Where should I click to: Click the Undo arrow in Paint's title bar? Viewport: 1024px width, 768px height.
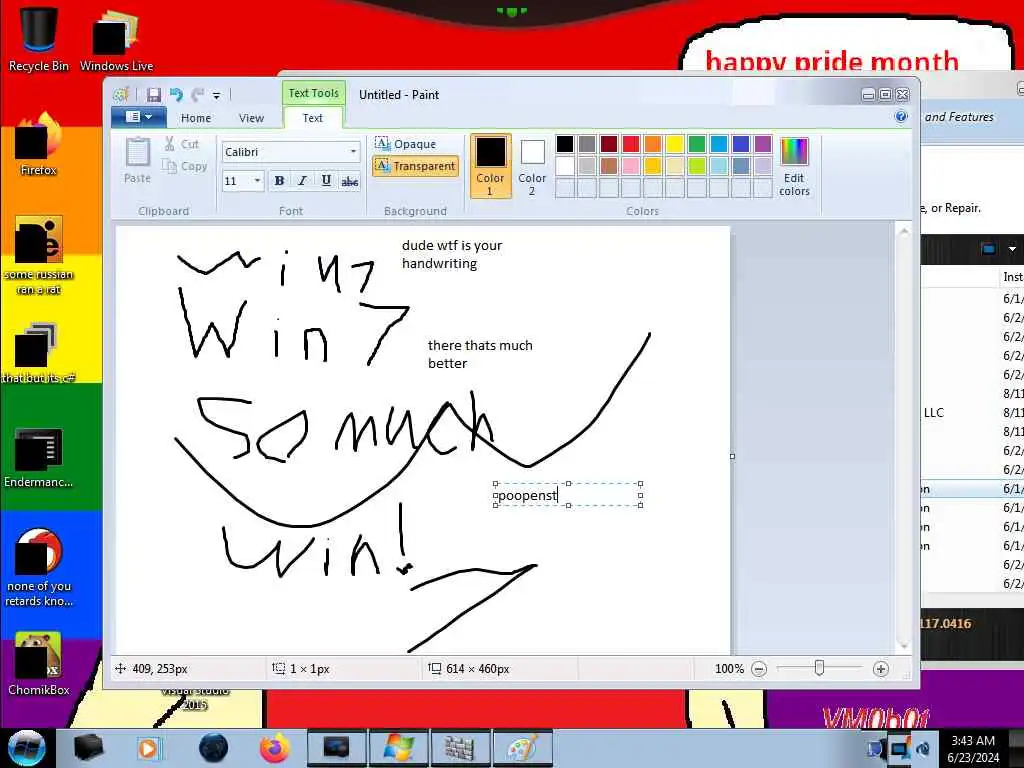176,95
